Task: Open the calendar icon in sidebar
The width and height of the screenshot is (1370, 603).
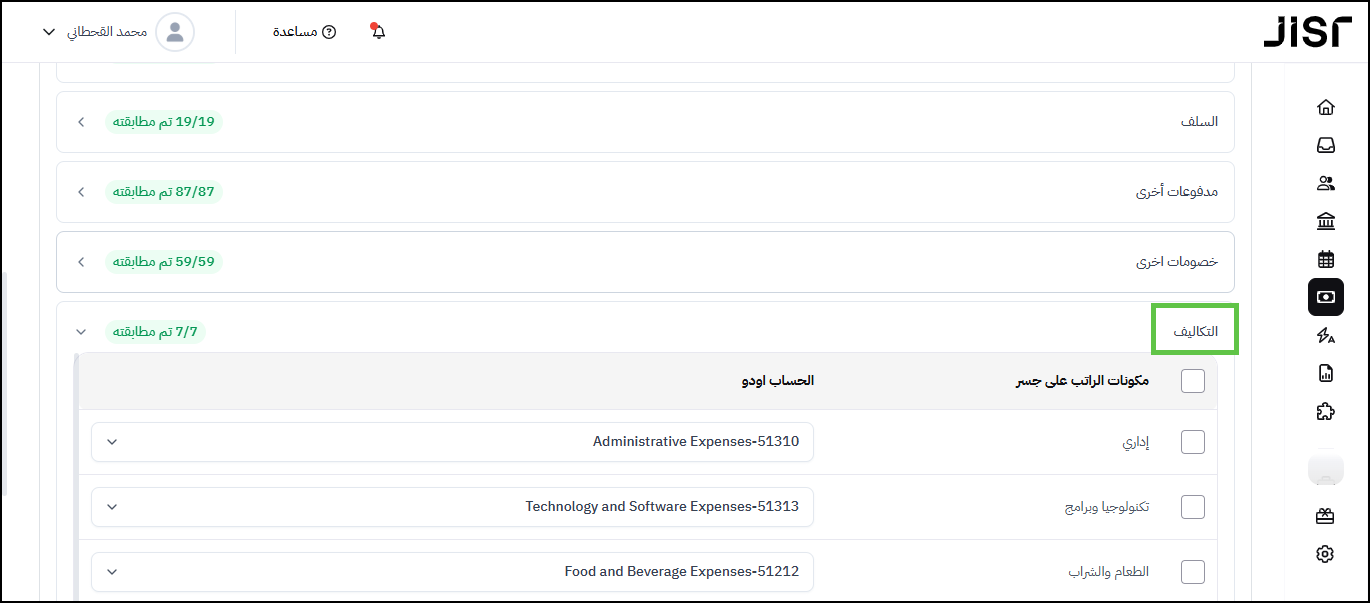Action: [1326, 259]
